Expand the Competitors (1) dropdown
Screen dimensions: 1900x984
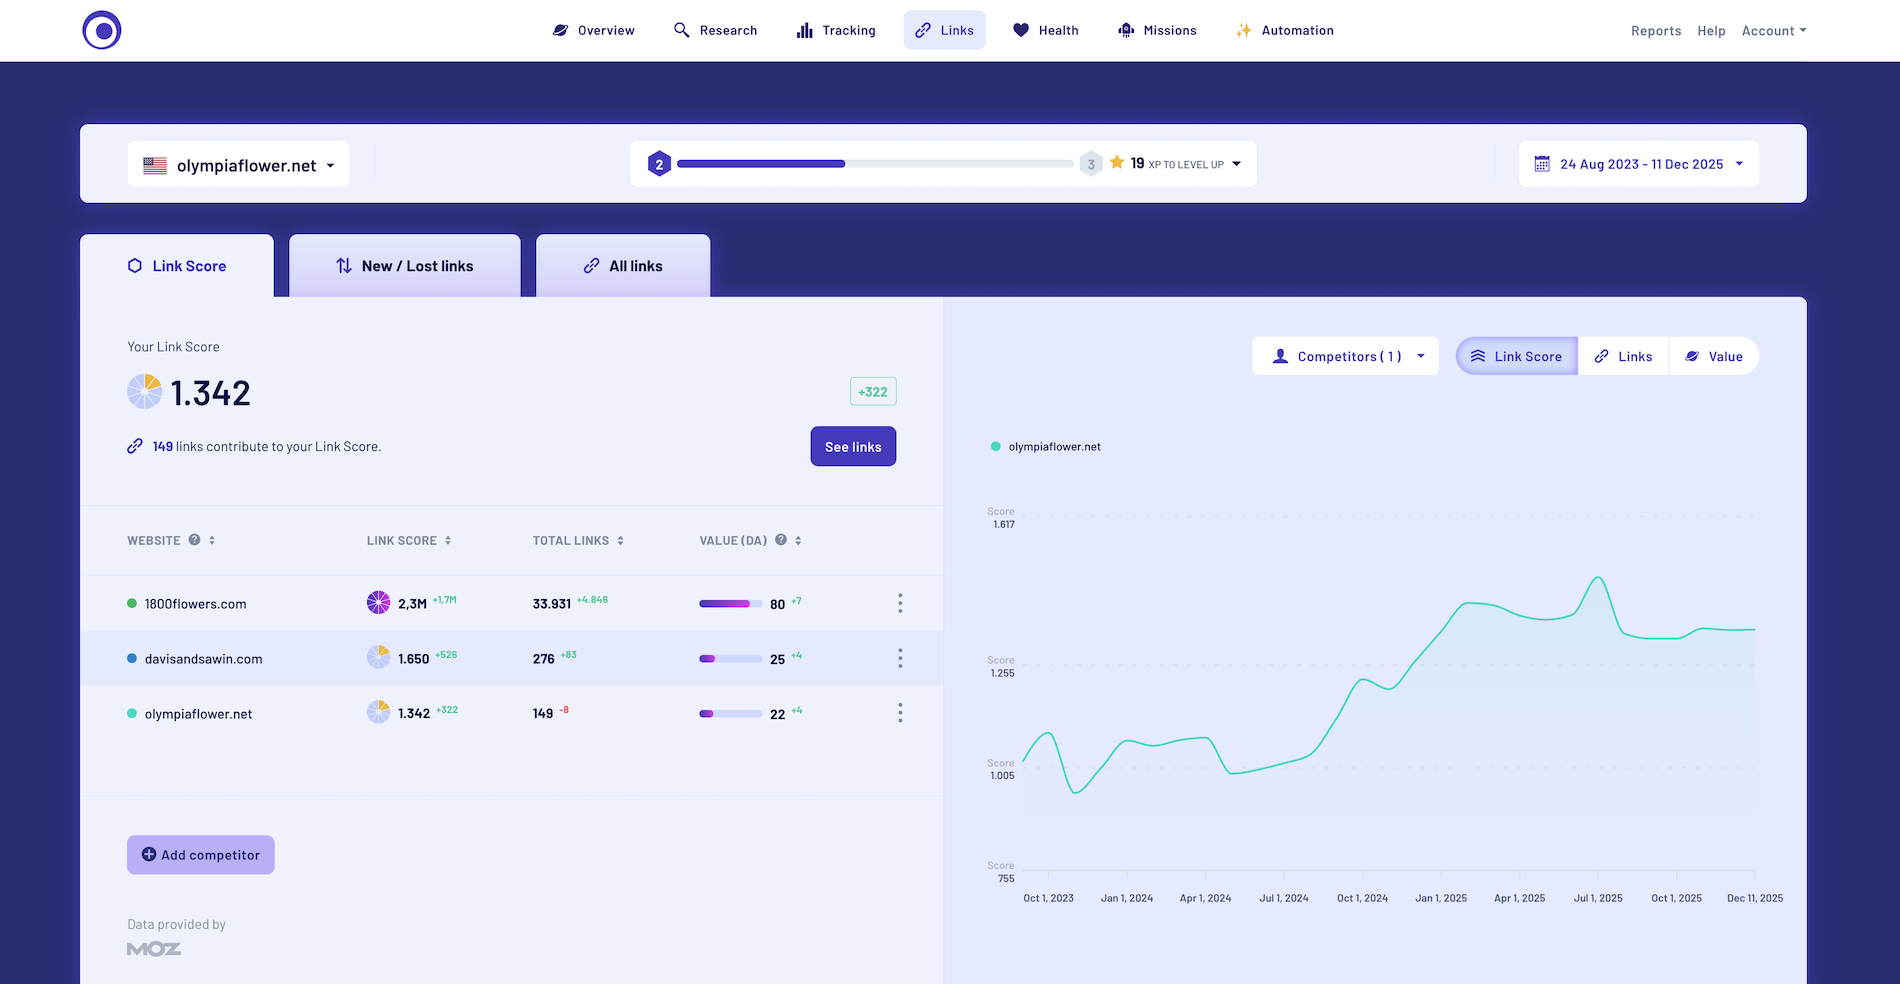point(1345,357)
